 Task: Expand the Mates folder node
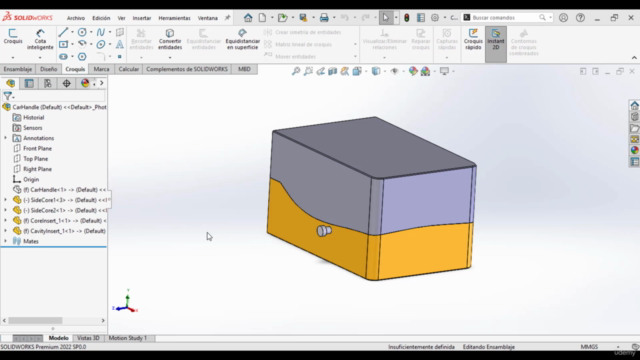pos(5,241)
